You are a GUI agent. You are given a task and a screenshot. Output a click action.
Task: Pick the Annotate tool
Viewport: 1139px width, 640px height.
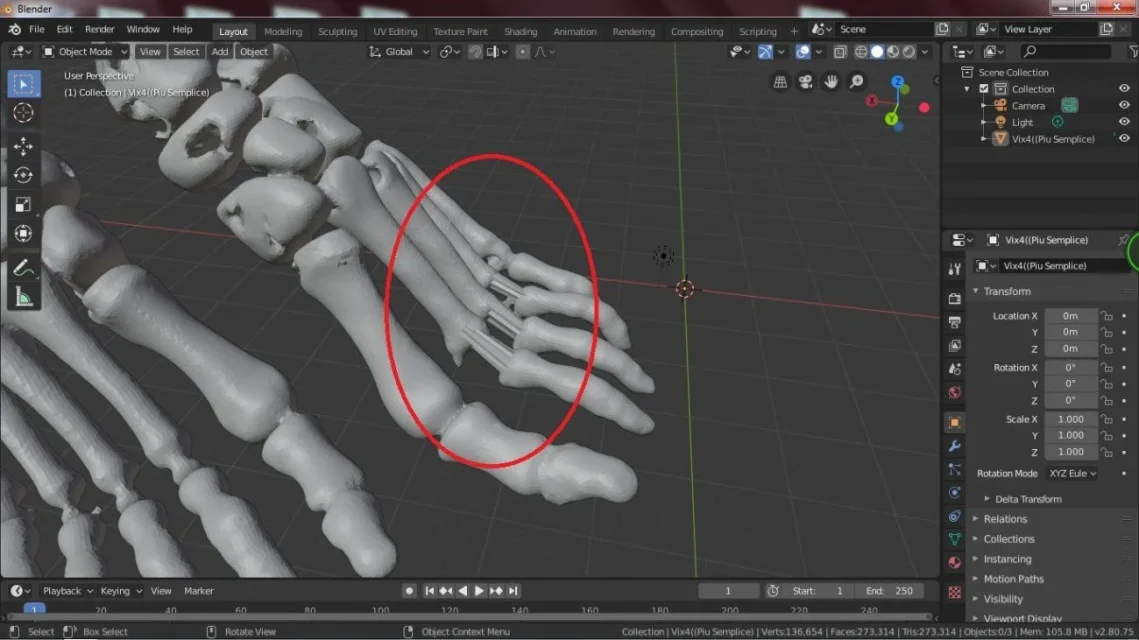pyautogui.click(x=23, y=267)
